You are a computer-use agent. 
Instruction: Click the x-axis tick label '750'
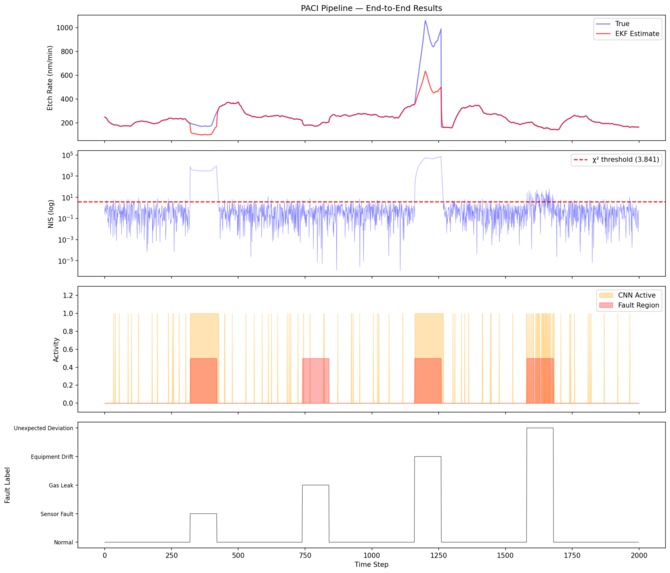[x=305, y=555]
